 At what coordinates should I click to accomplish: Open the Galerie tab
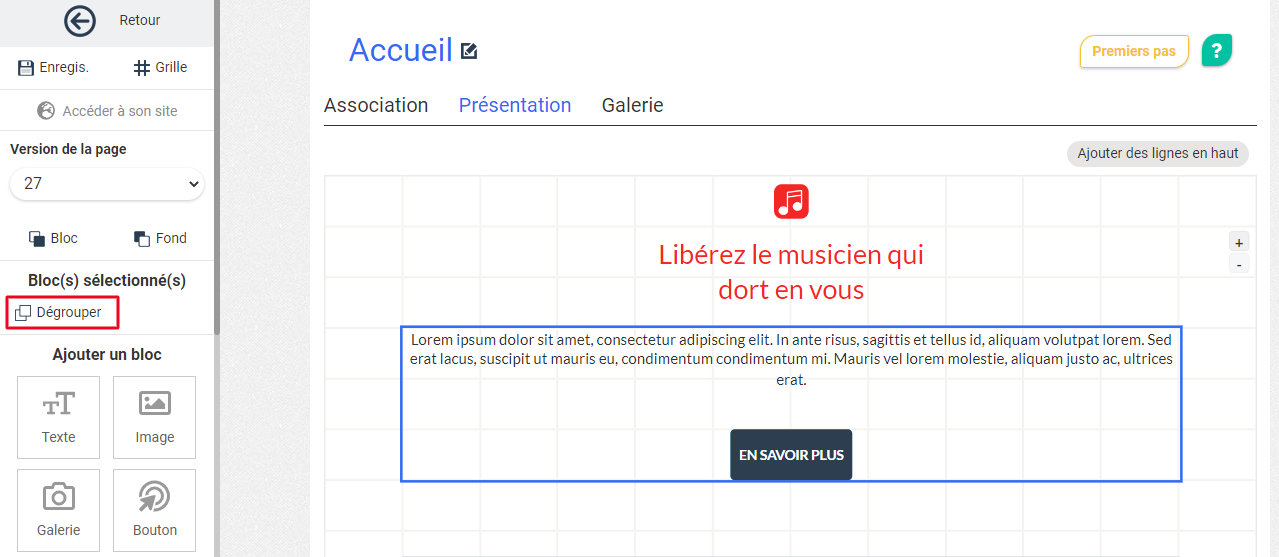coord(632,105)
